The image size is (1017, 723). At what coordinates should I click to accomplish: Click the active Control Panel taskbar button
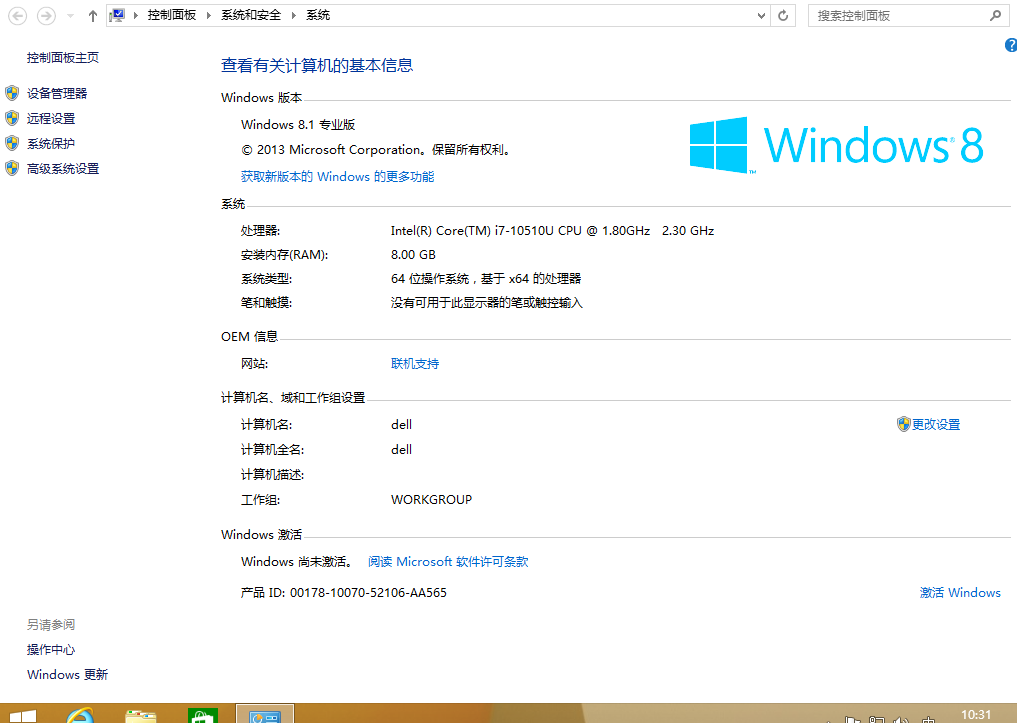[x=265, y=714]
